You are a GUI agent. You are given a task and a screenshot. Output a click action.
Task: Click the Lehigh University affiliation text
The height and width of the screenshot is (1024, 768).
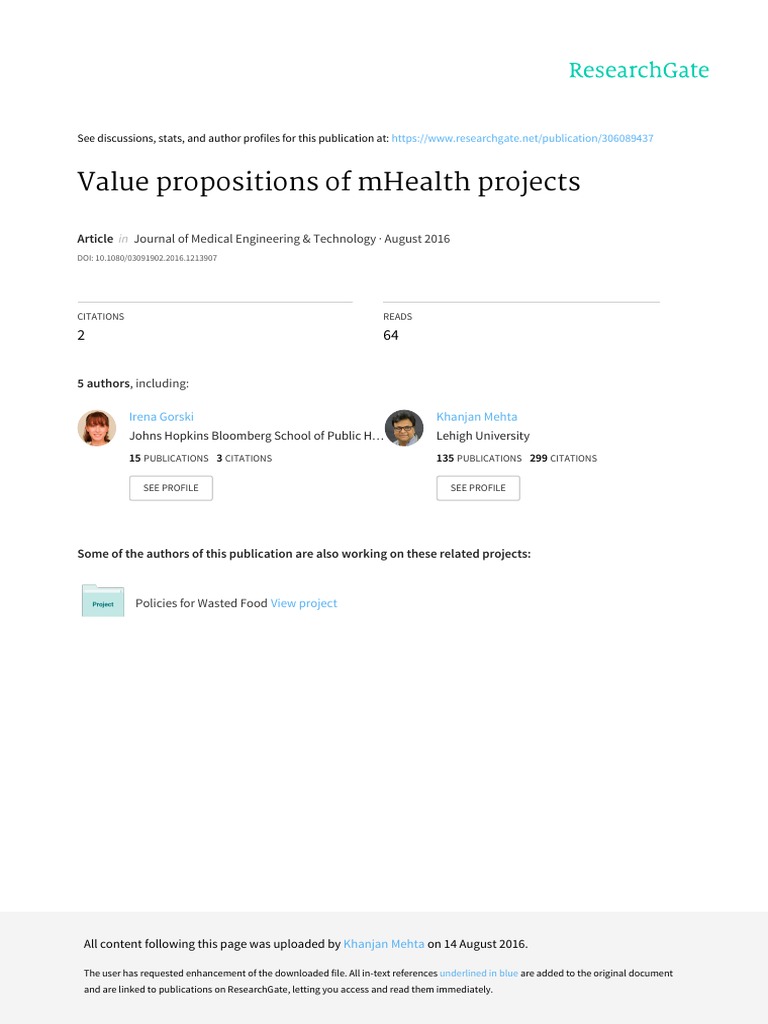[483, 436]
